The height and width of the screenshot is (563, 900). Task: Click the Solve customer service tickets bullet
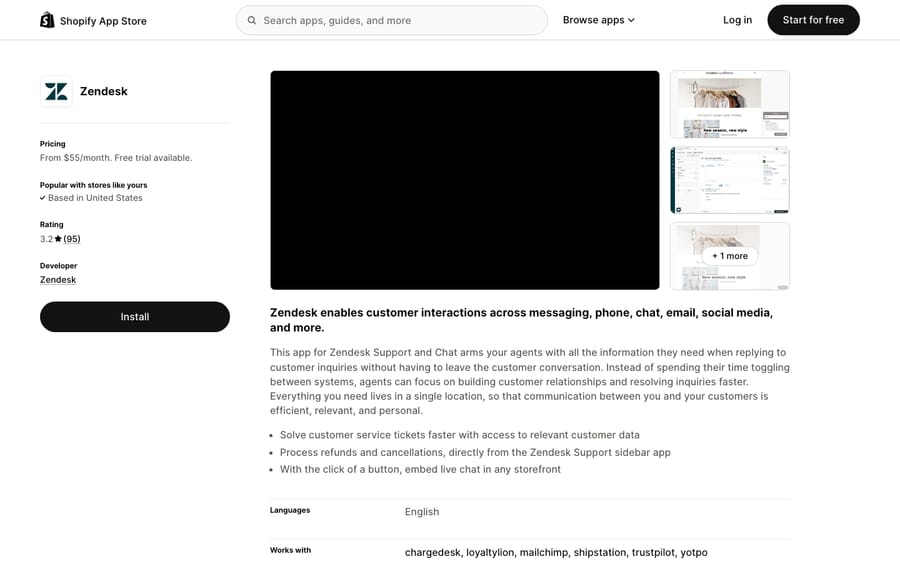click(x=460, y=435)
